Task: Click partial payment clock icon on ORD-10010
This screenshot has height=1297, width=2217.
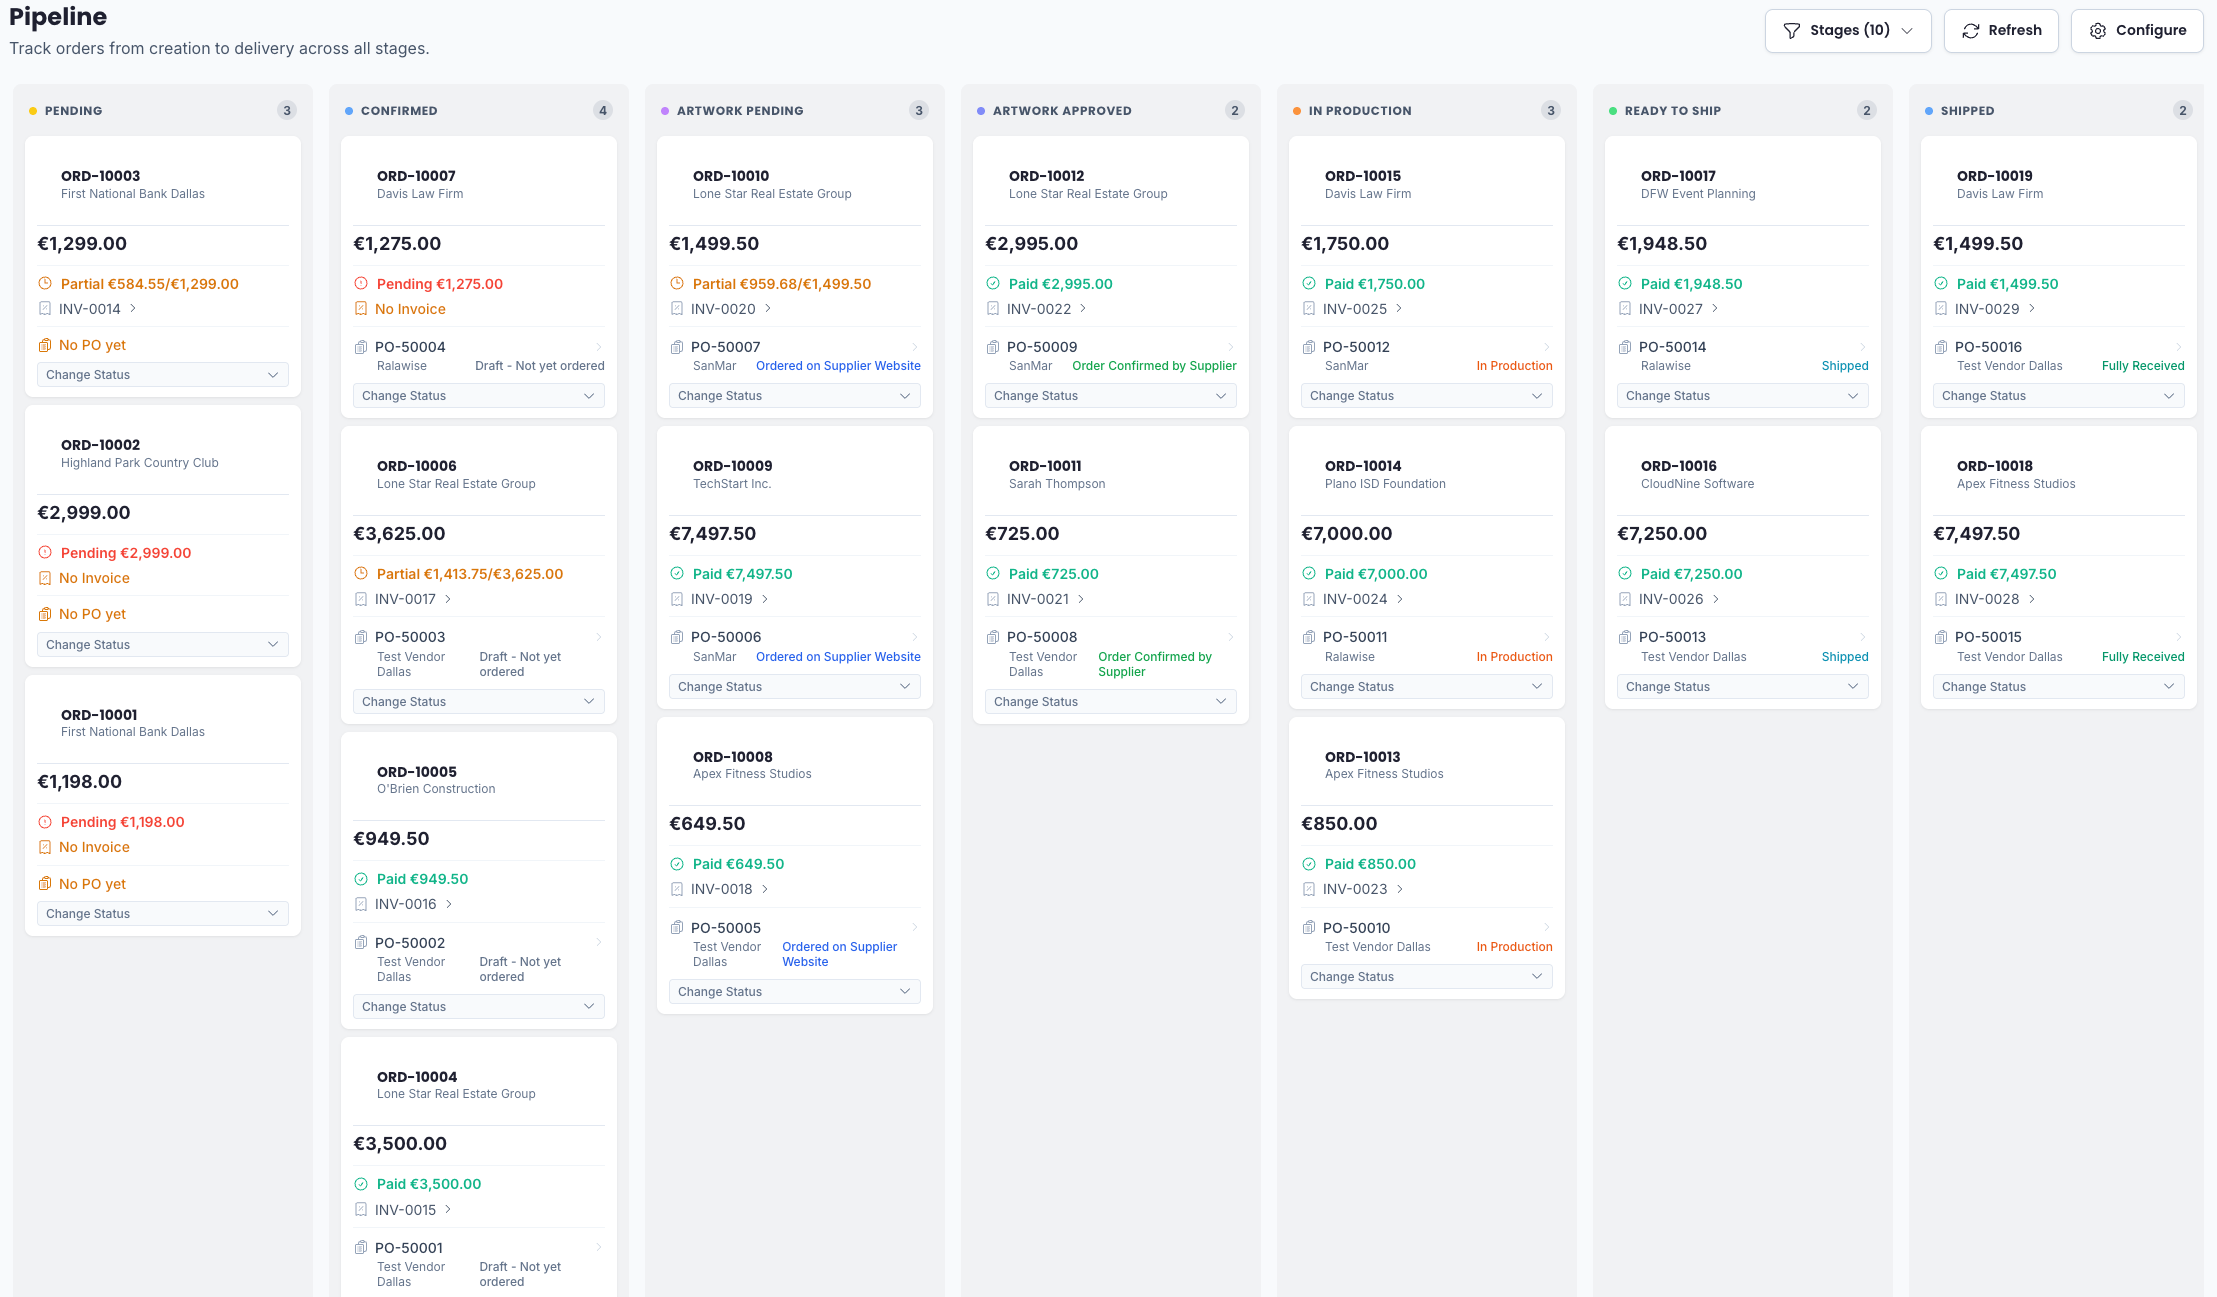Action: 677,284
